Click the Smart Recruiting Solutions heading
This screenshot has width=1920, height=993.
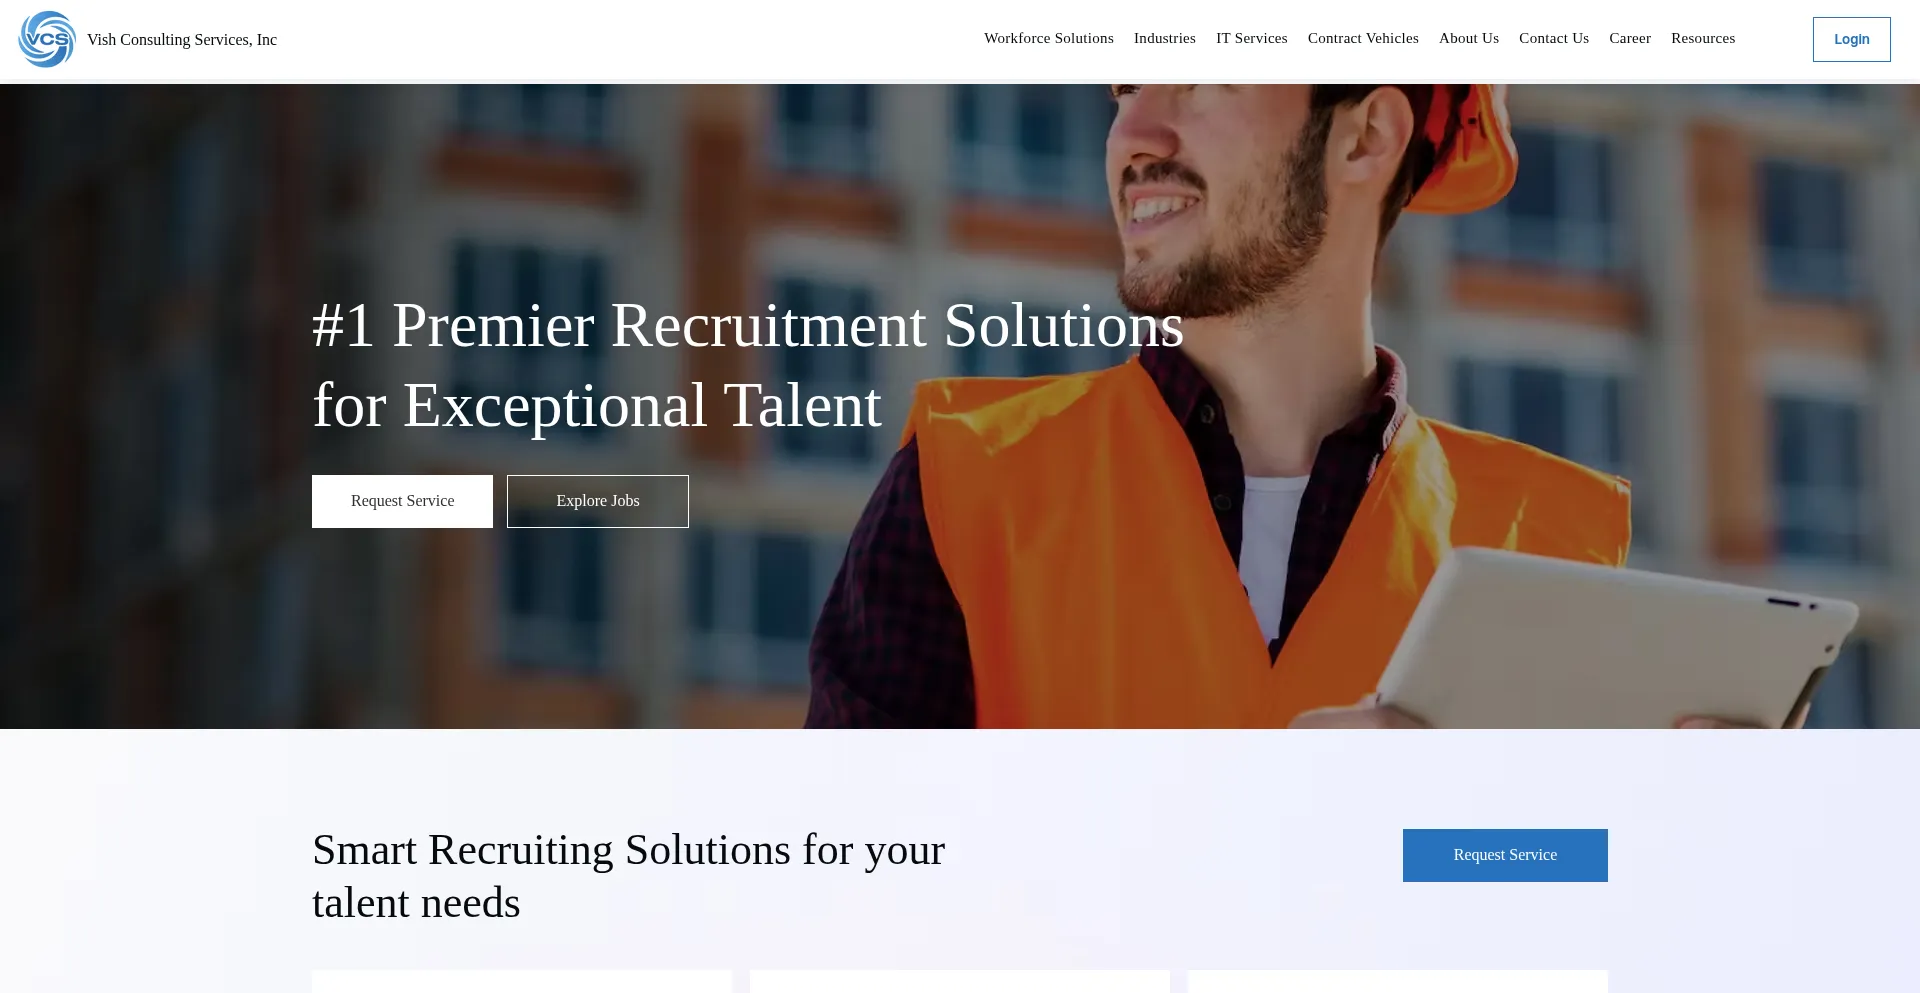628,876
